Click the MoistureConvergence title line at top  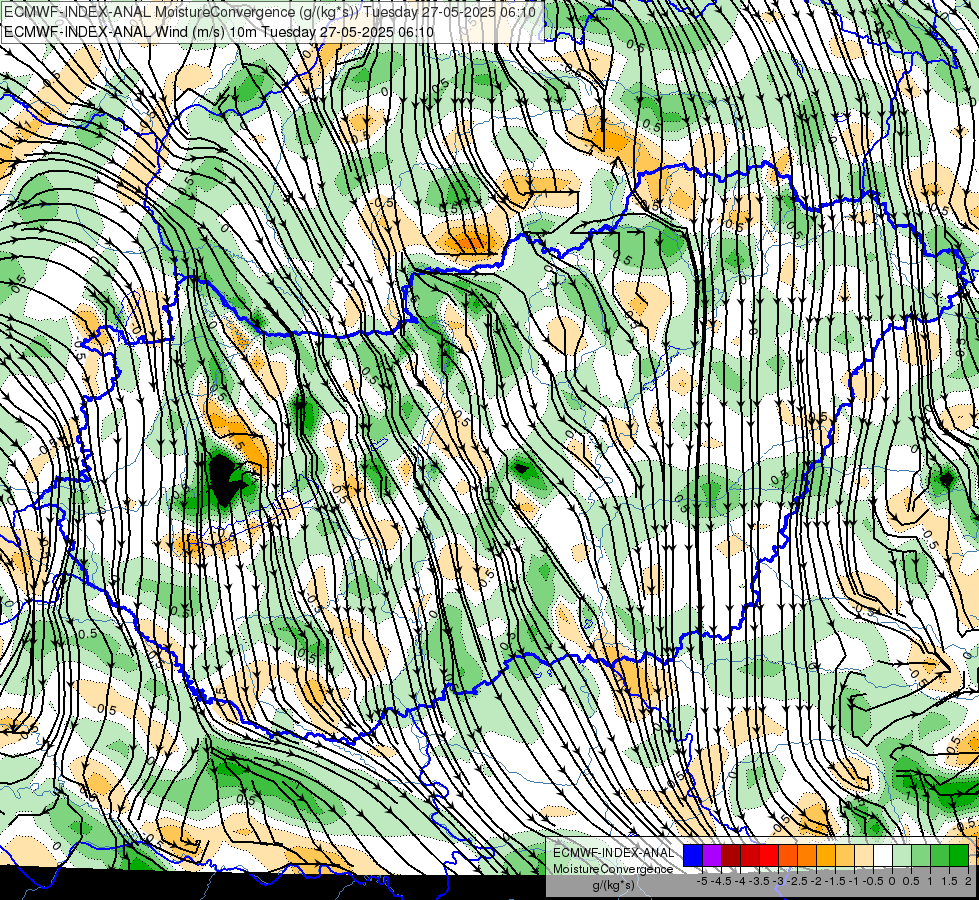coord(270,11)
